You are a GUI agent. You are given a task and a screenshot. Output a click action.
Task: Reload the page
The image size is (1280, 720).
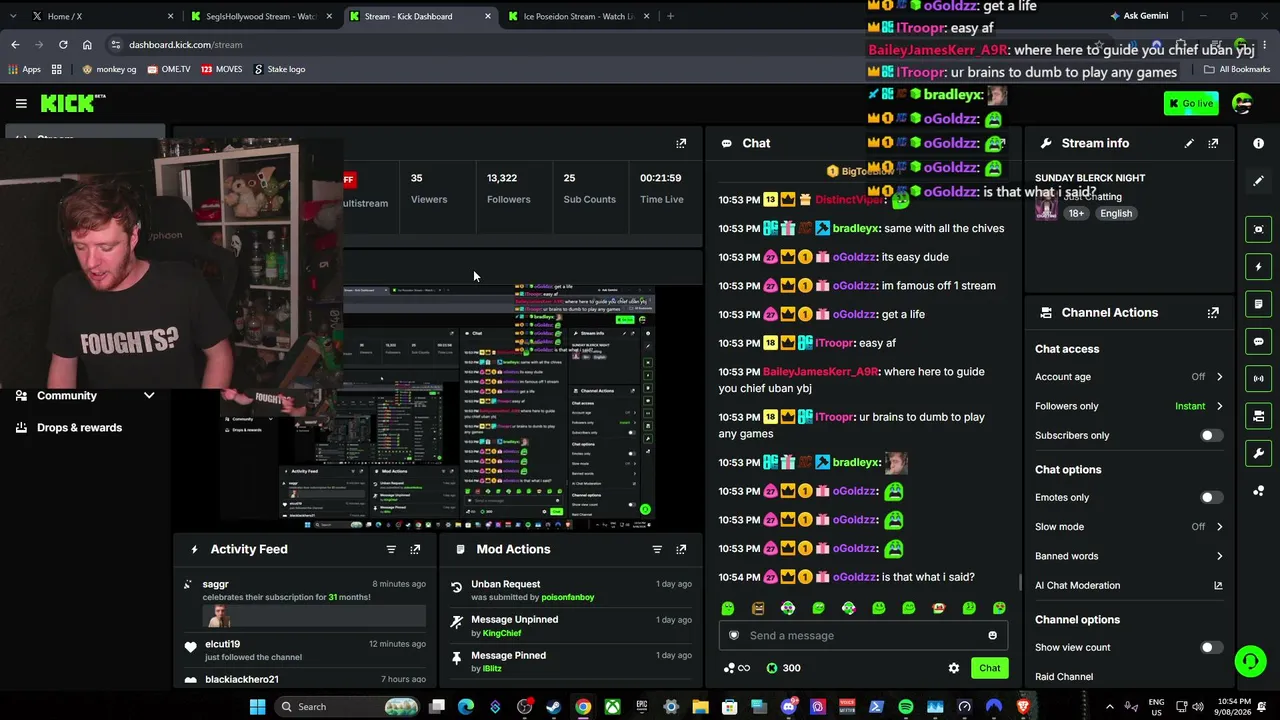pos(63,45)
